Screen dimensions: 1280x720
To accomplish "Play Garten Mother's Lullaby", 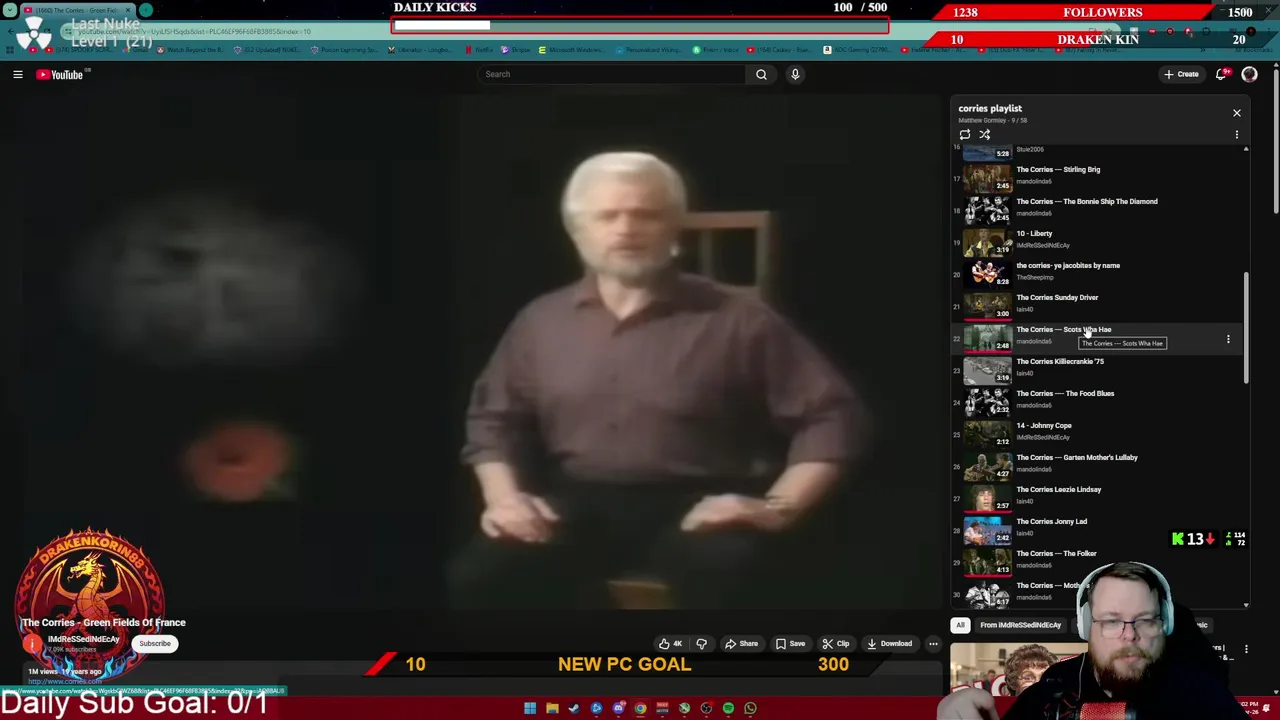I will pyautogui.click(x=1077, y=457).
